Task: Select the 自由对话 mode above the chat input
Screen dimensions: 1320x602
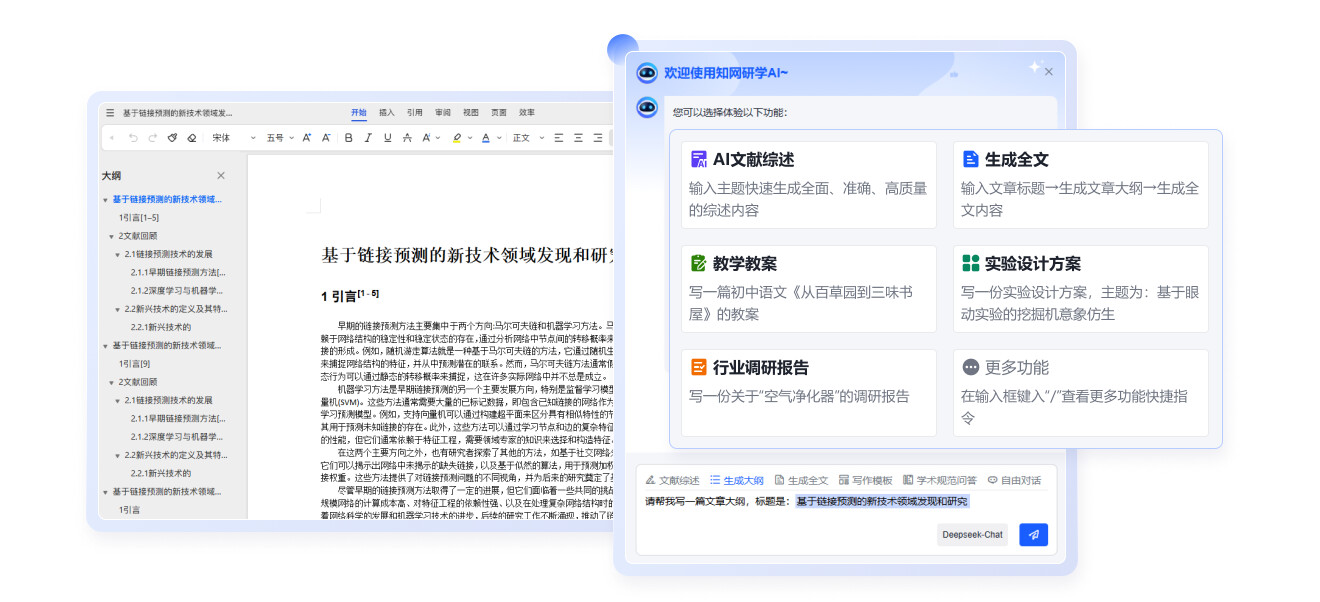Action: tap(1014, 480)
